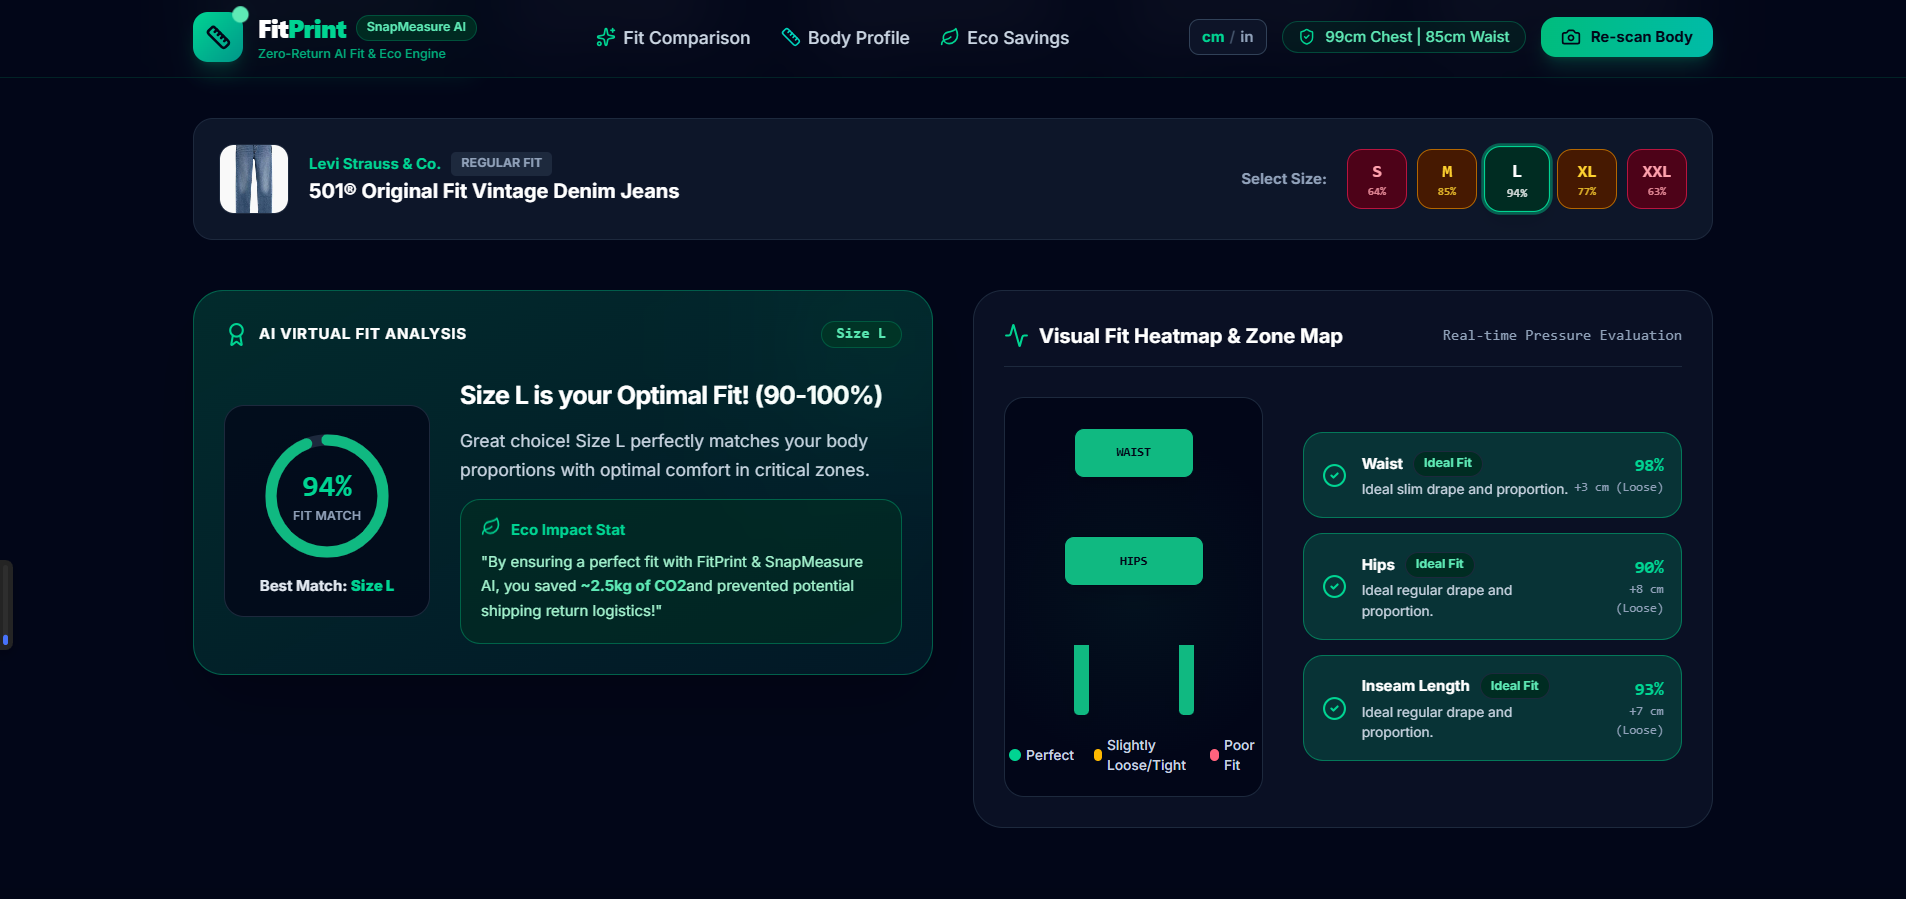
Task: Open the Fit Comparison tab
Action: [x=673, y=38]
